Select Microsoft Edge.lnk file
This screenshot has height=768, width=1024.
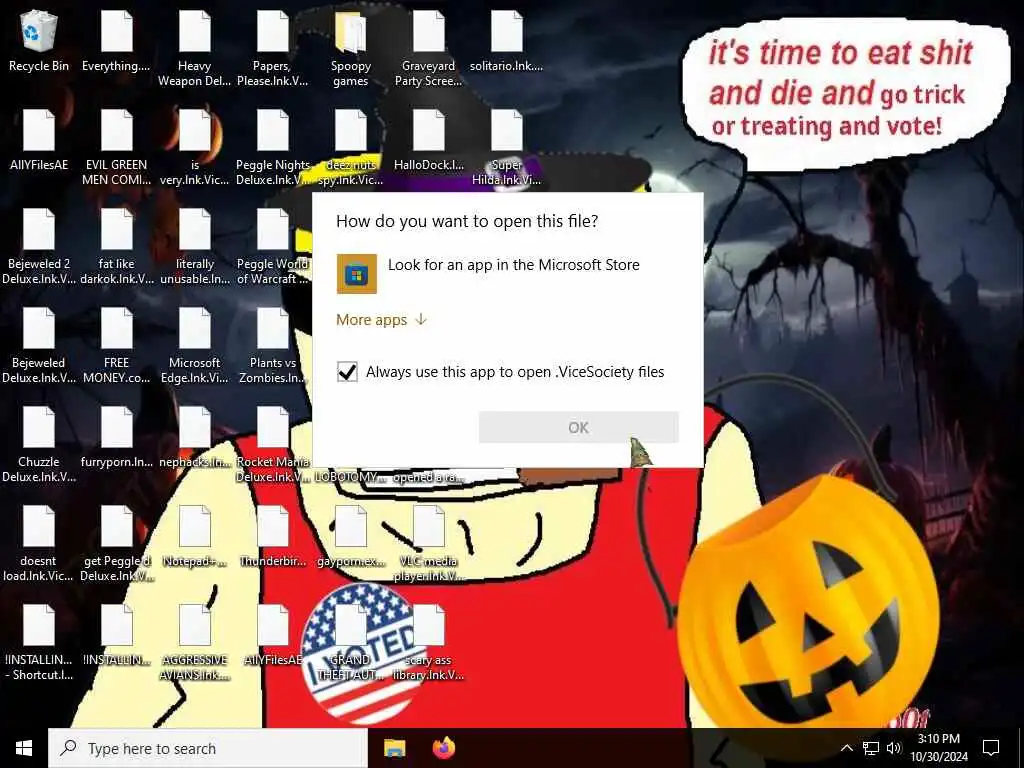pyautogui.click(x=195, y=346)
